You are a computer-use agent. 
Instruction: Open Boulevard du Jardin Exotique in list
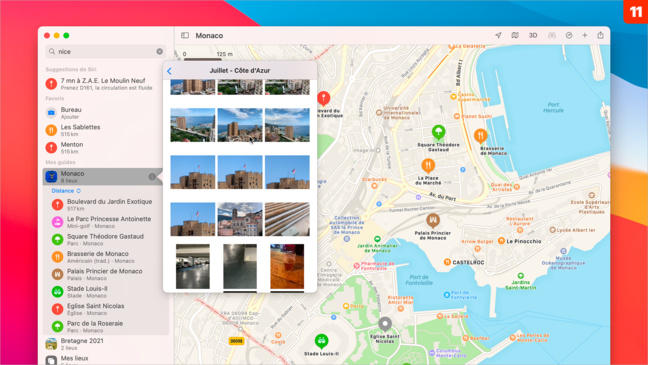click(x=106, y=205)
